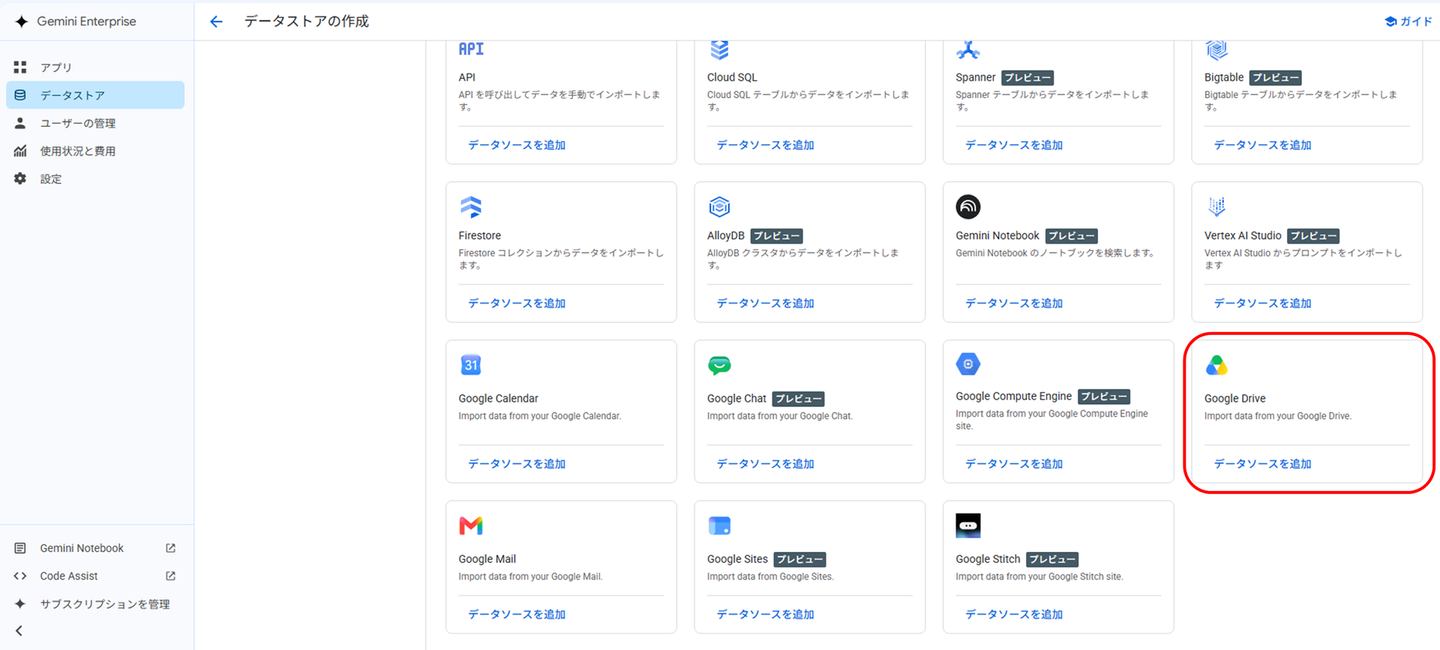Click the データストア database icon
This screenshot has width=1440, height=650.
pyautogui.click(x=20, y=95)
